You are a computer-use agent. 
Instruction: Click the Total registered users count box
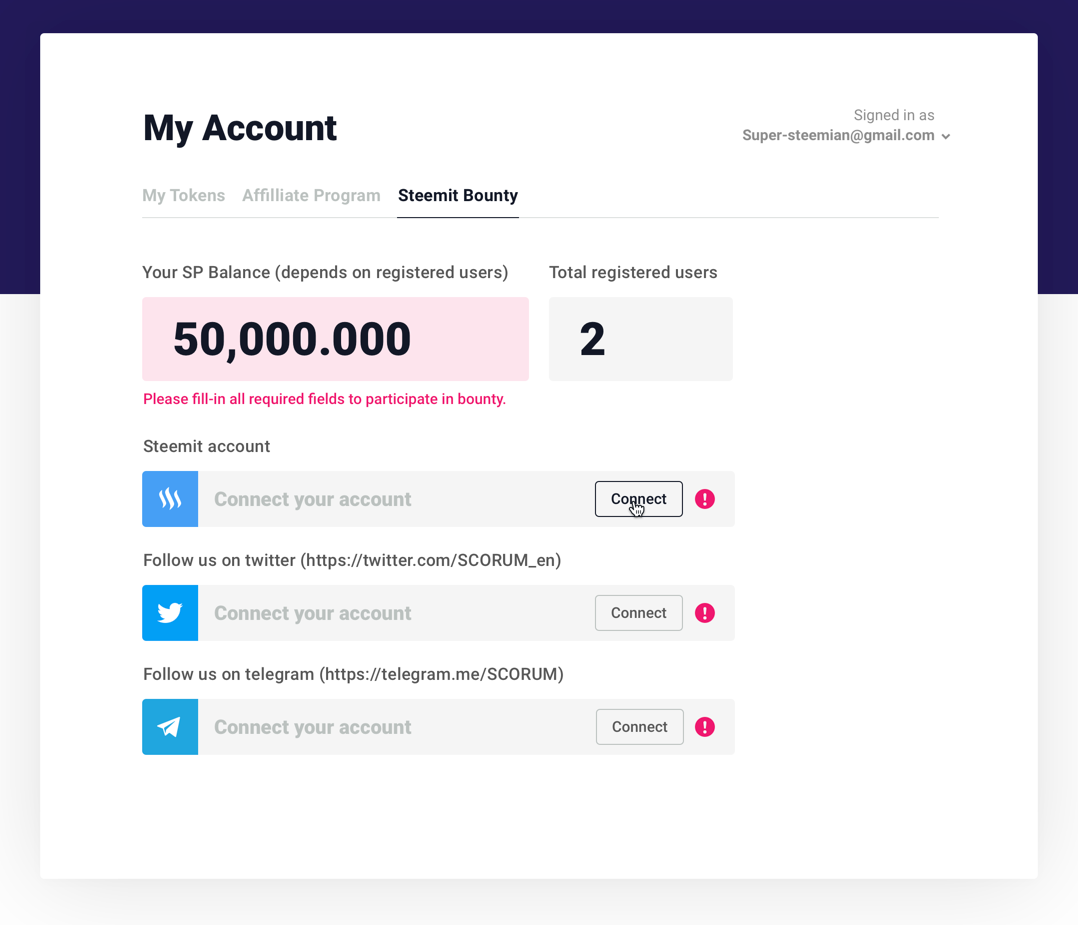(x=641, y=339)
